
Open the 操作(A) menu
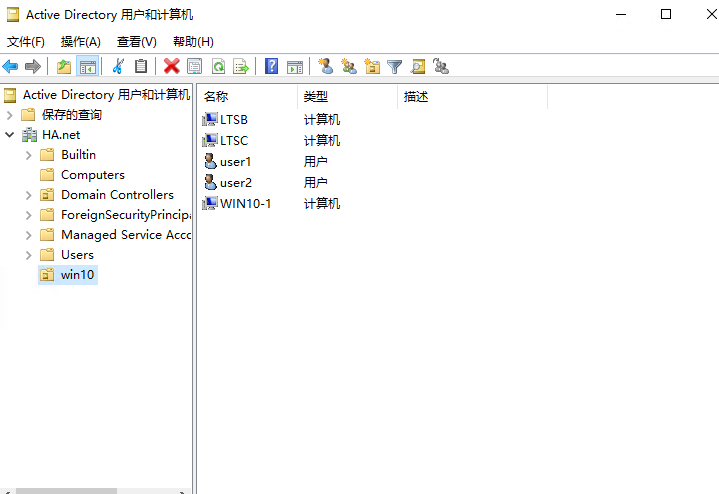pyautogui.click(x=80, y=41)
